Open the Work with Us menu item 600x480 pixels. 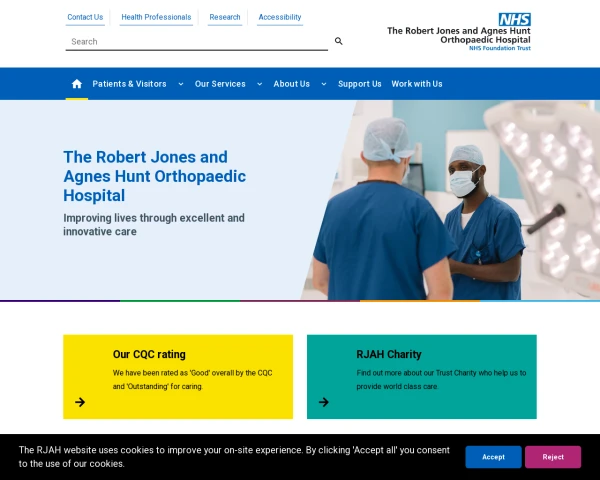(x=417, y=84)
